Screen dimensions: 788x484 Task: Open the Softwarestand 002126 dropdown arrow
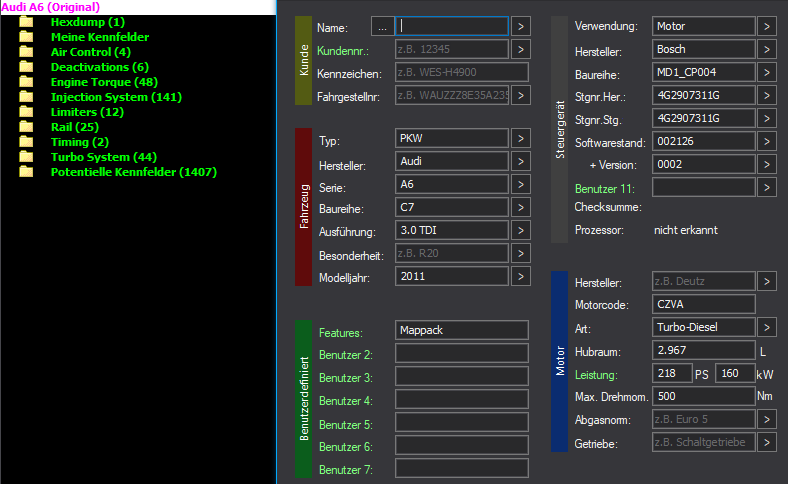(767, 142)
